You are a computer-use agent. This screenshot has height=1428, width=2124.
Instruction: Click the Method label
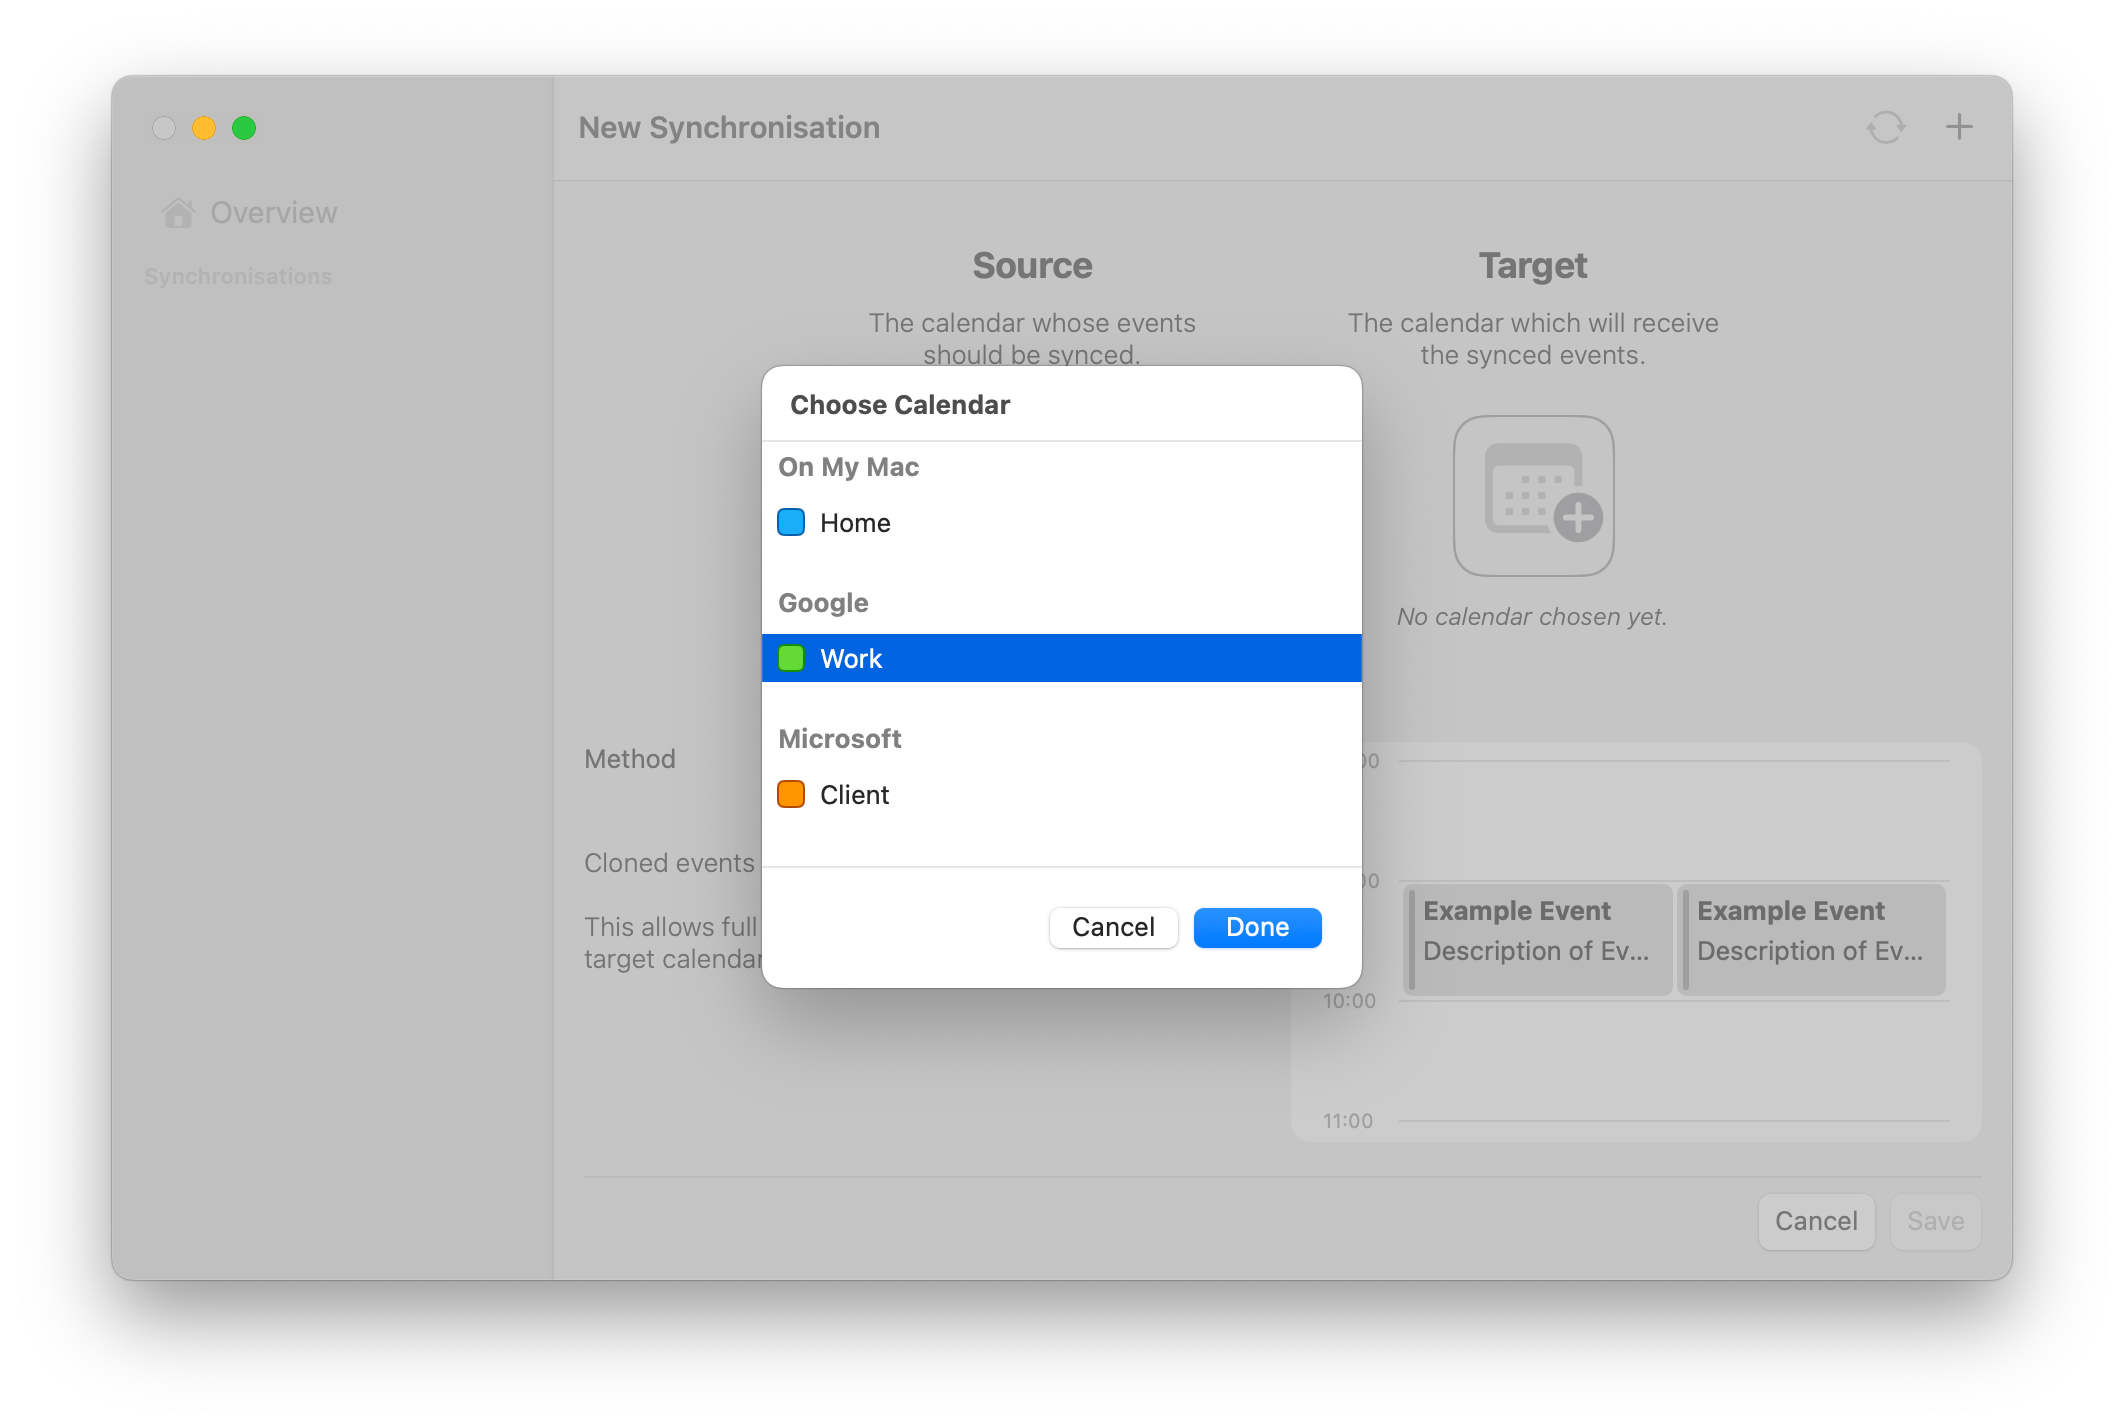coord(630,759)
